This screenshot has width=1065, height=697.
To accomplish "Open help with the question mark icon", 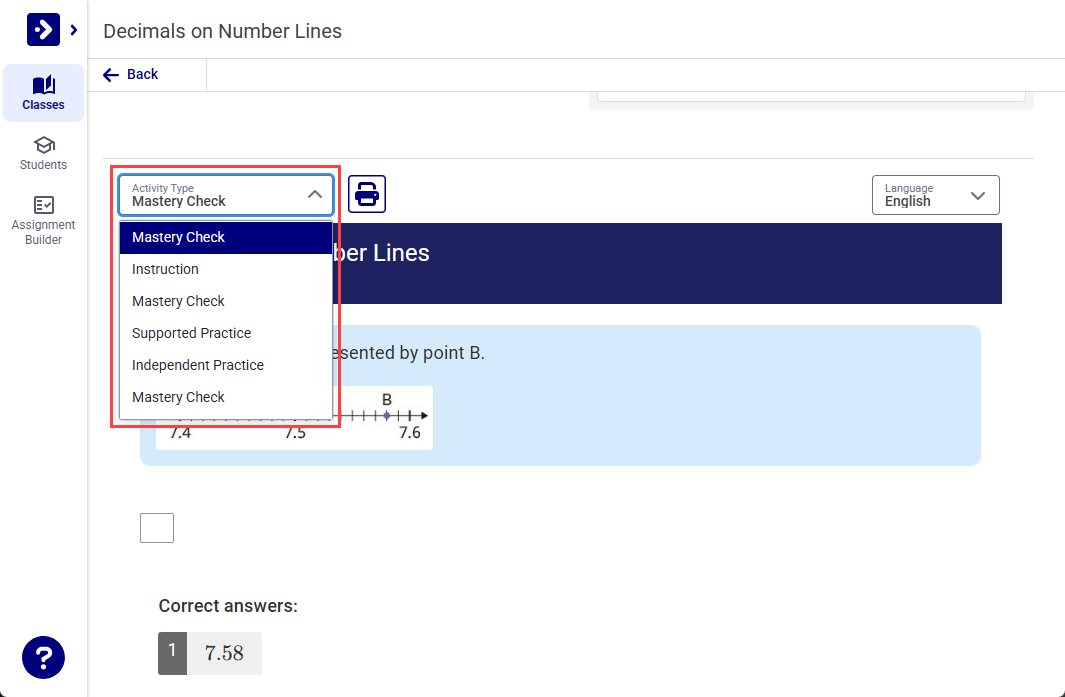I will [43, 657].
